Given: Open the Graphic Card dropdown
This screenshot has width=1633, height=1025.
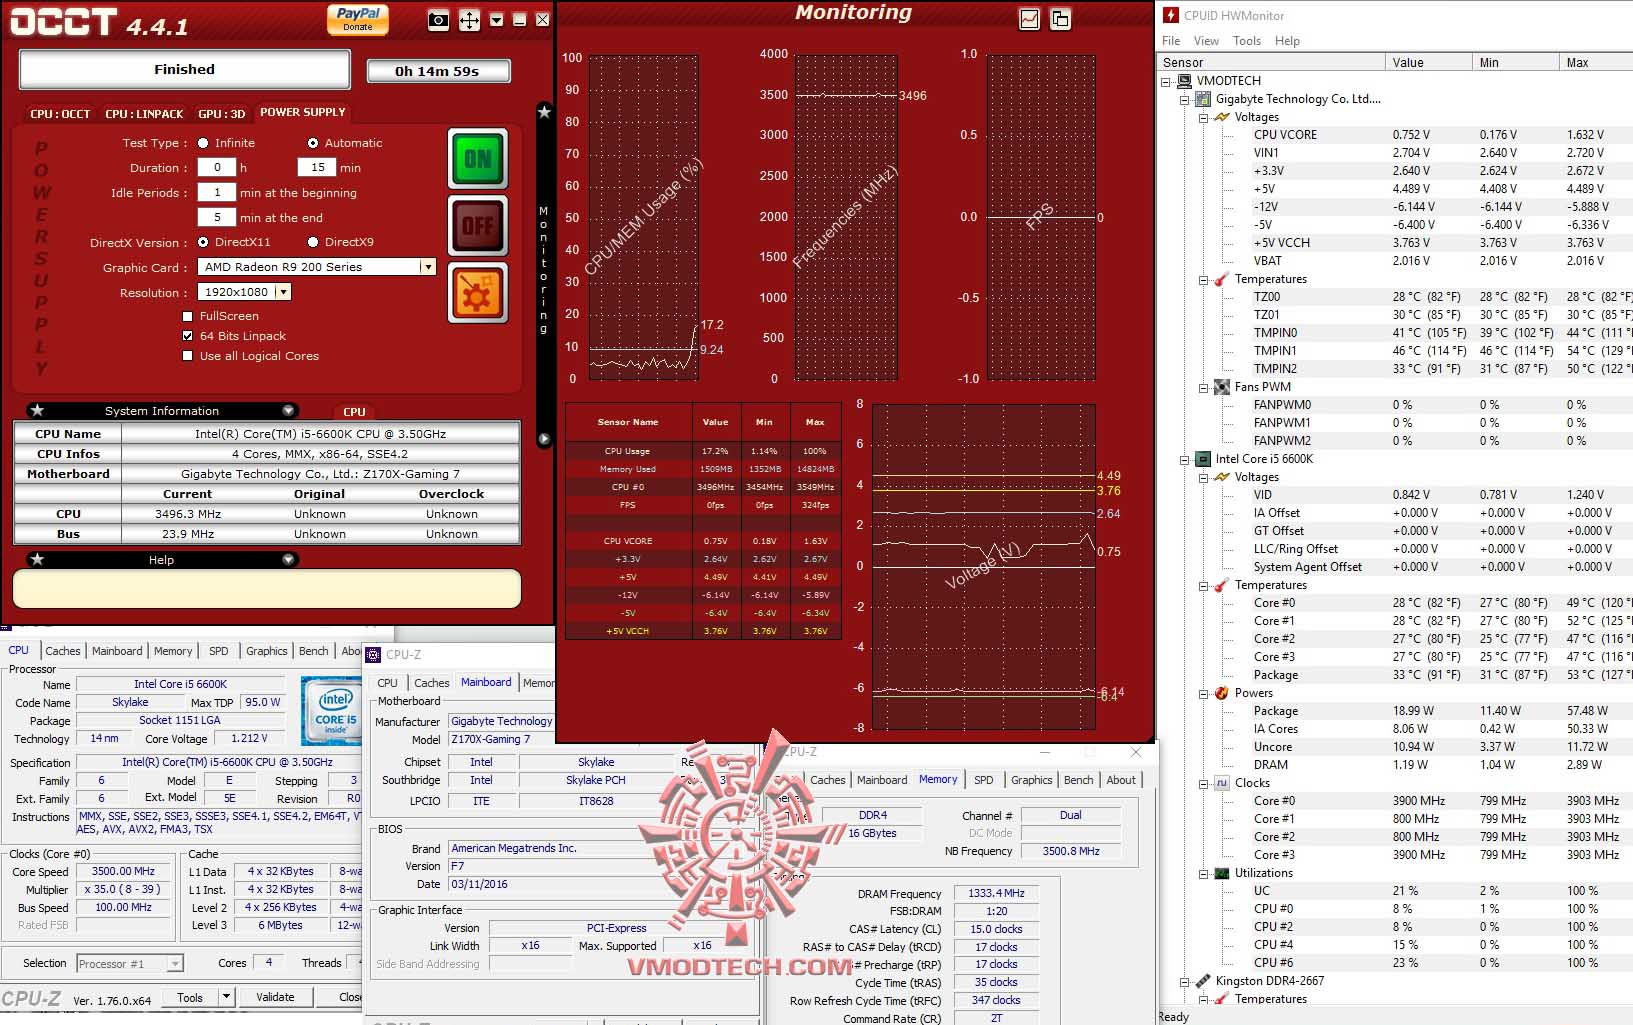Looking at the screenshot, I should 428,267.
